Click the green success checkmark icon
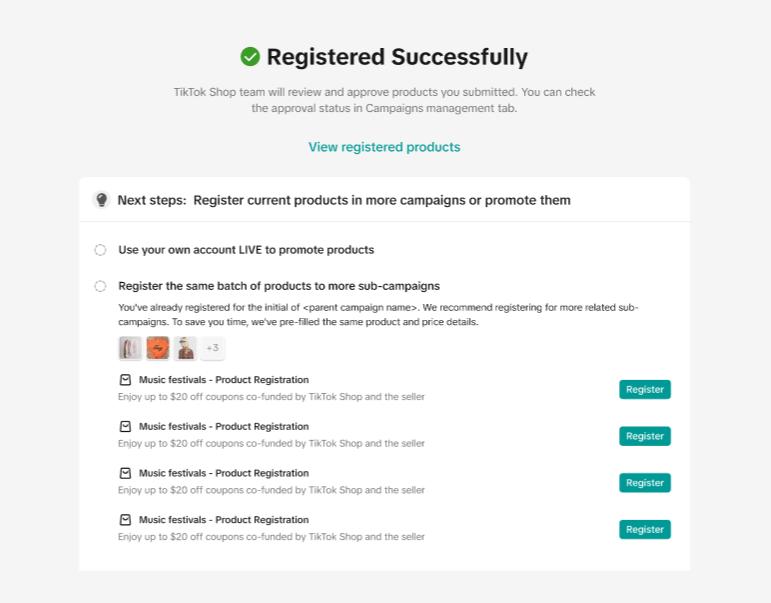This screenshot has height=603, width=771. tap(250, 57)
